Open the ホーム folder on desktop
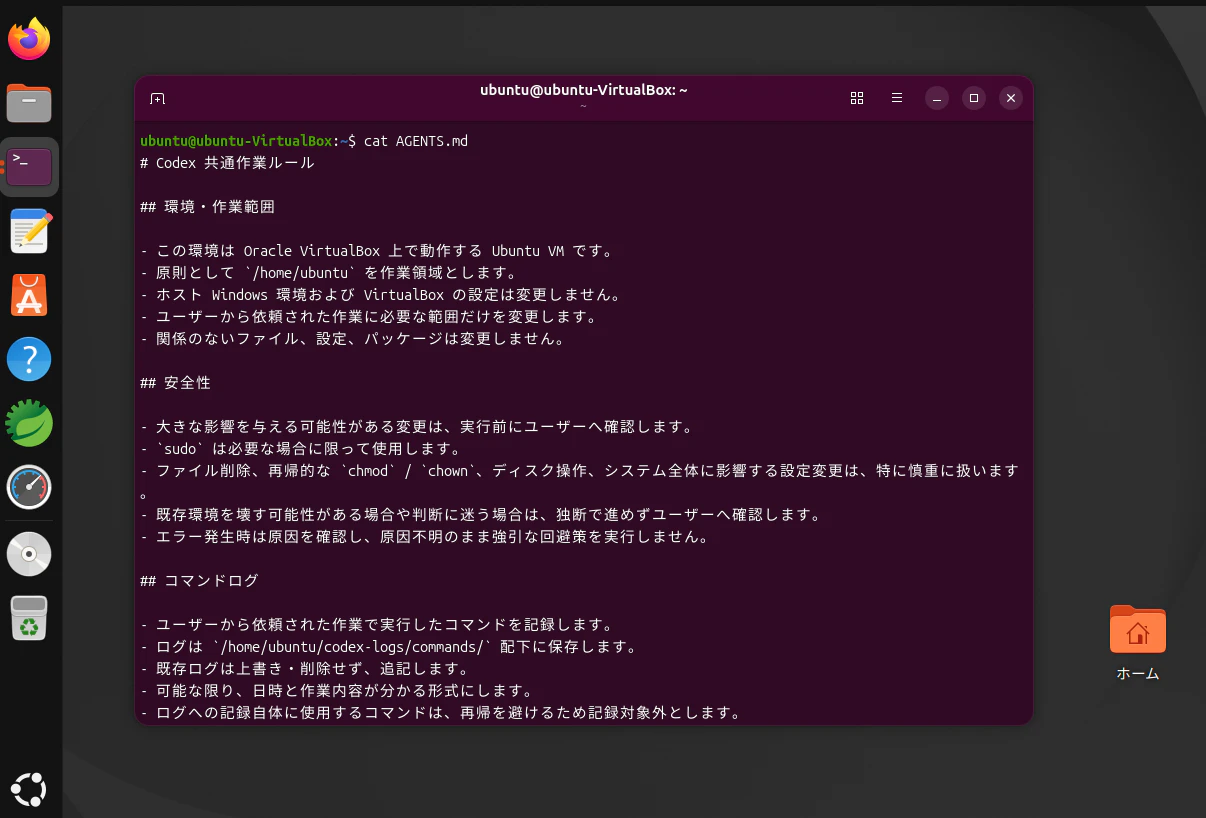 [1138, 642]
